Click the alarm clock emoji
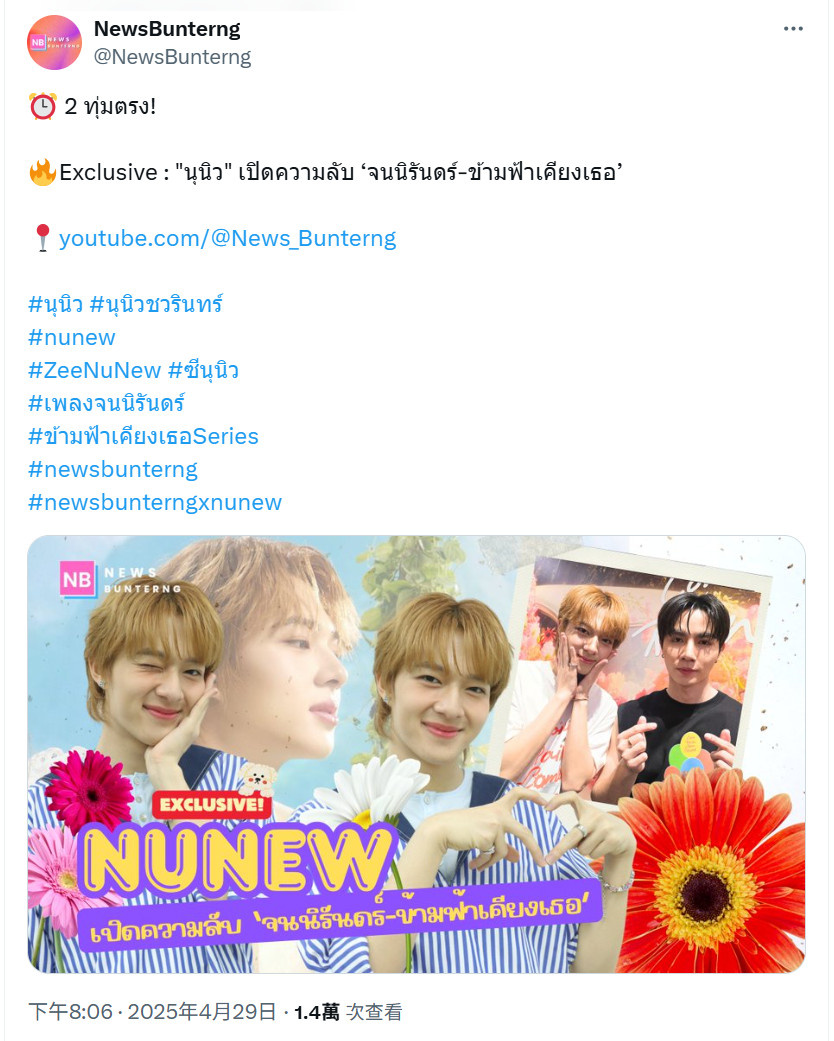 point(42,106)
